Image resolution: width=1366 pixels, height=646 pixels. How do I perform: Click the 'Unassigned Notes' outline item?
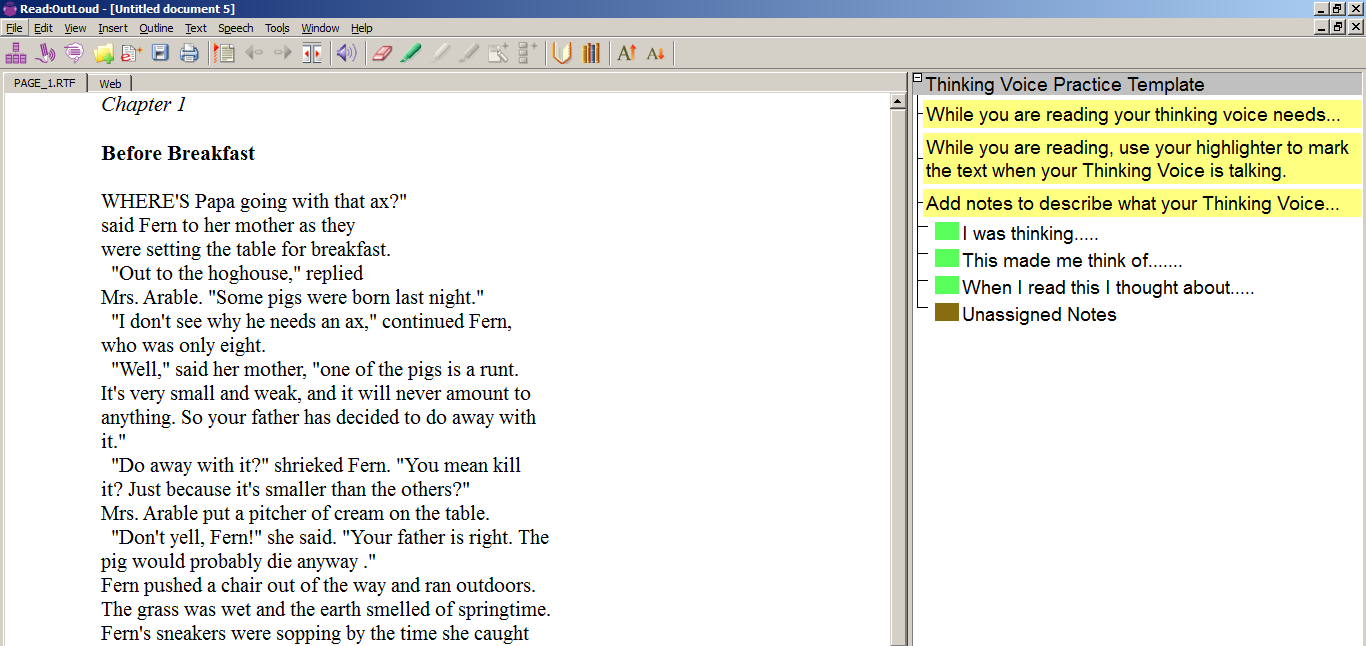[1039, 315]
